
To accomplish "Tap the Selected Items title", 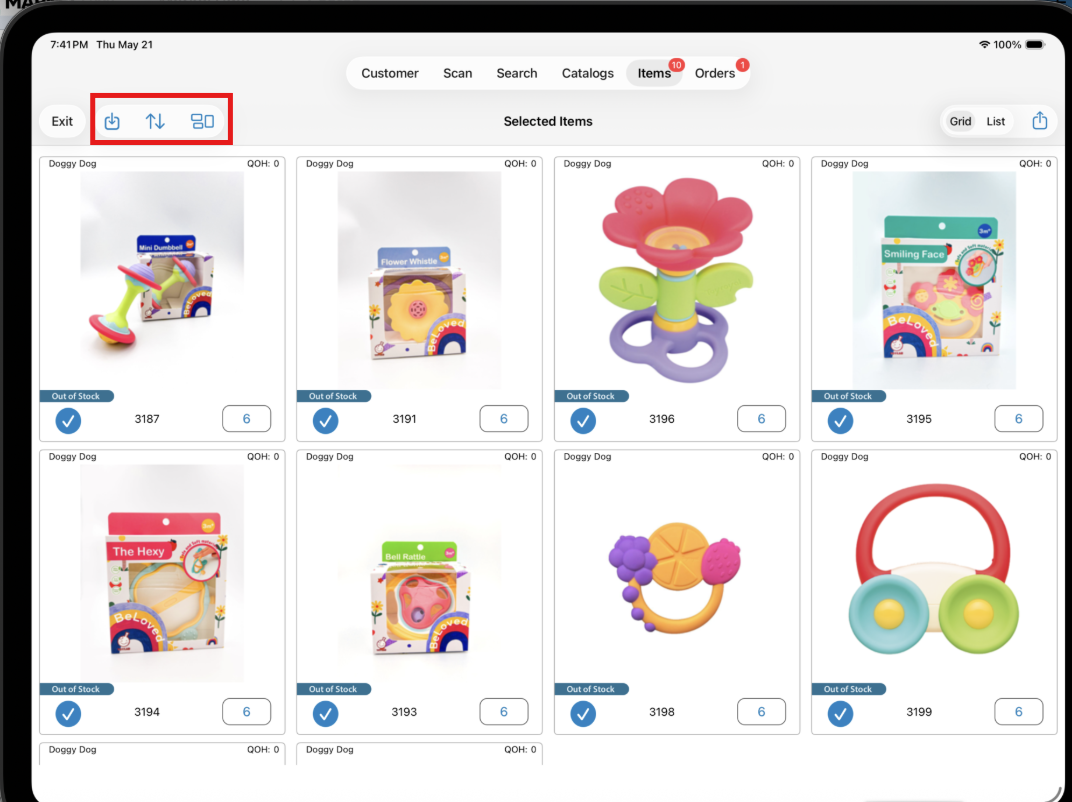I will tap(548, 121).
